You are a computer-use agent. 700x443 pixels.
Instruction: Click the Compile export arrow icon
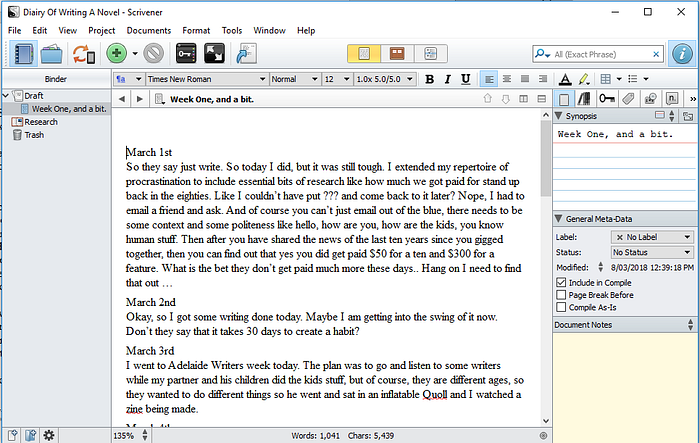pos(246,54)
